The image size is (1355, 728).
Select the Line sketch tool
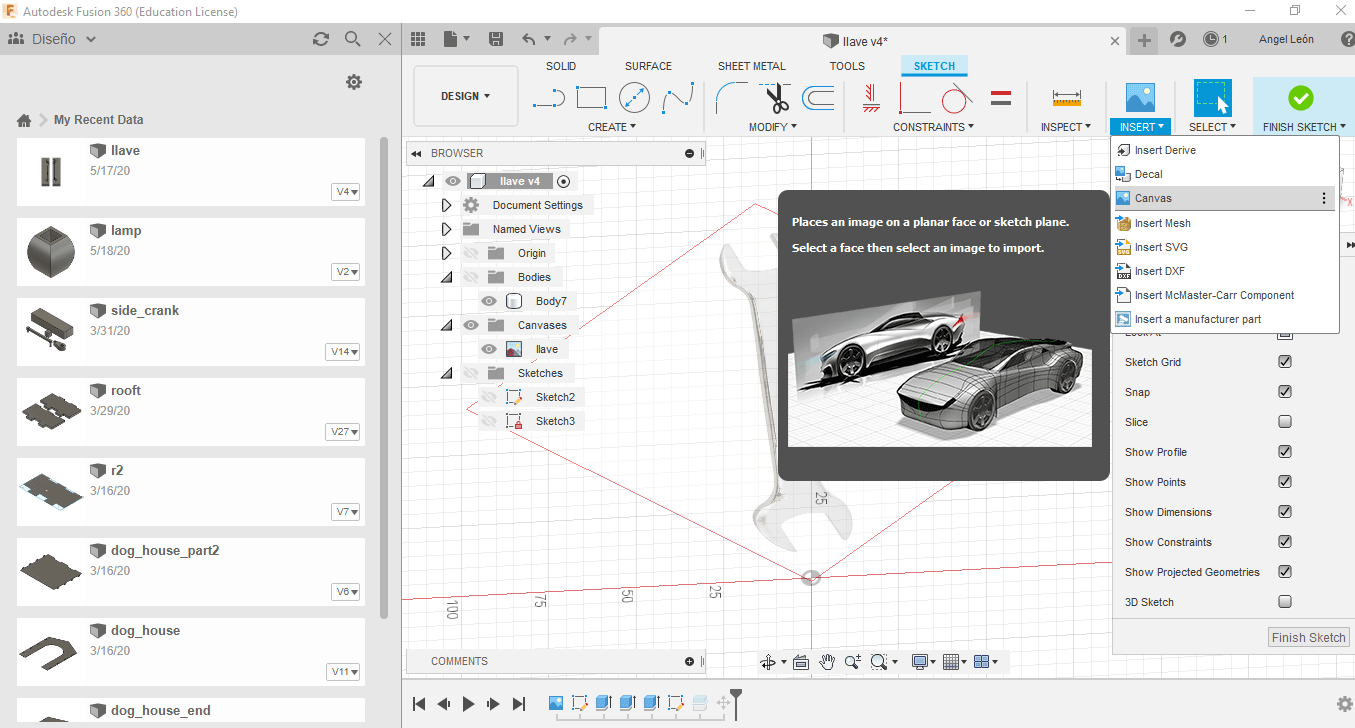click(549, 98)
